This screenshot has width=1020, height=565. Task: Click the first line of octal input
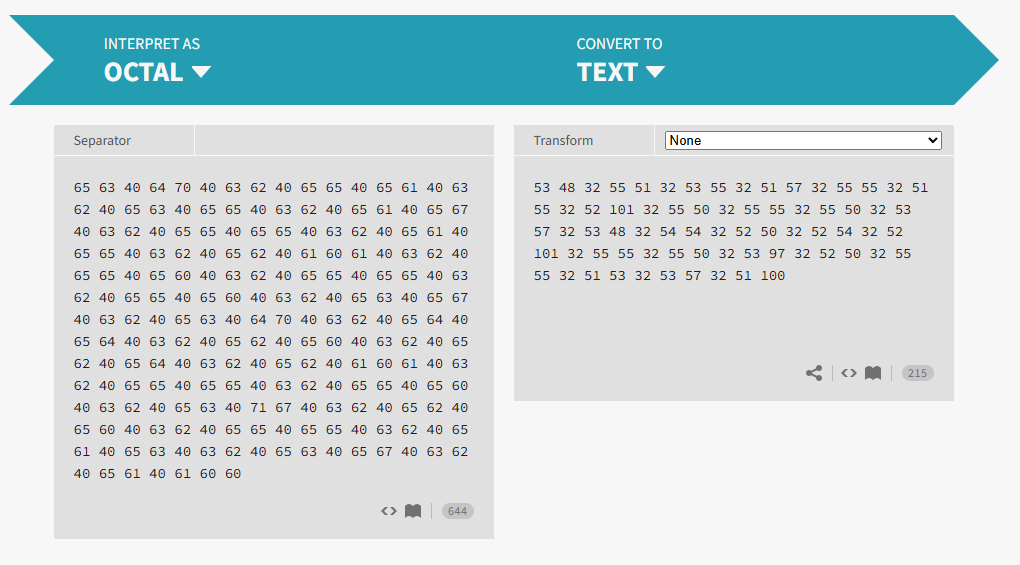[270, 188]
